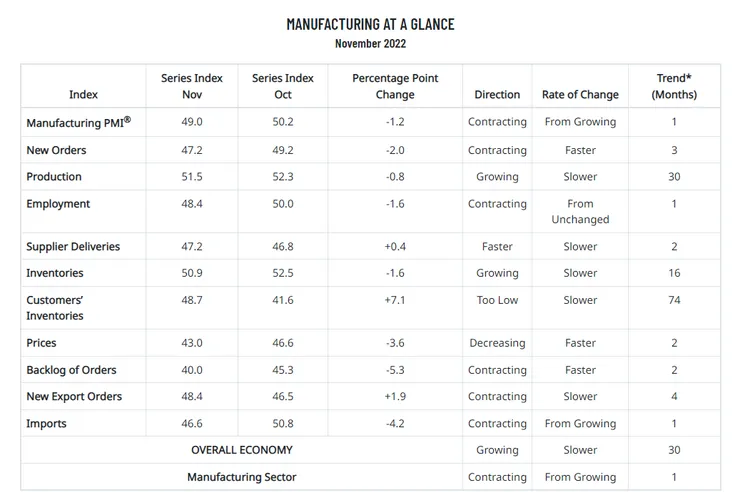Click the "Direction" column header
Image resolution: width=740 pixels, height=492 pixels.
(x=497, y=95)
